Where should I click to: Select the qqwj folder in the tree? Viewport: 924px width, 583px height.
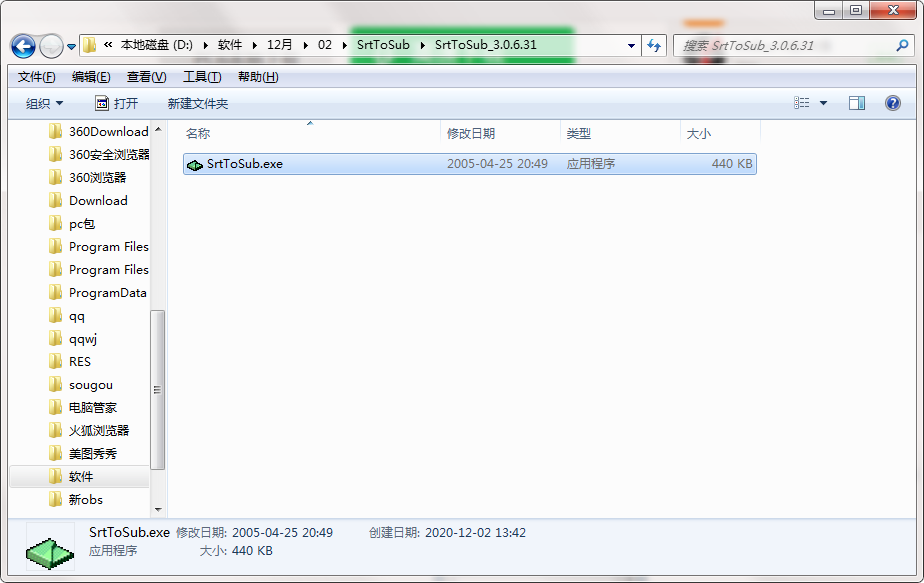pyautogui.click(x=82, y=339)
